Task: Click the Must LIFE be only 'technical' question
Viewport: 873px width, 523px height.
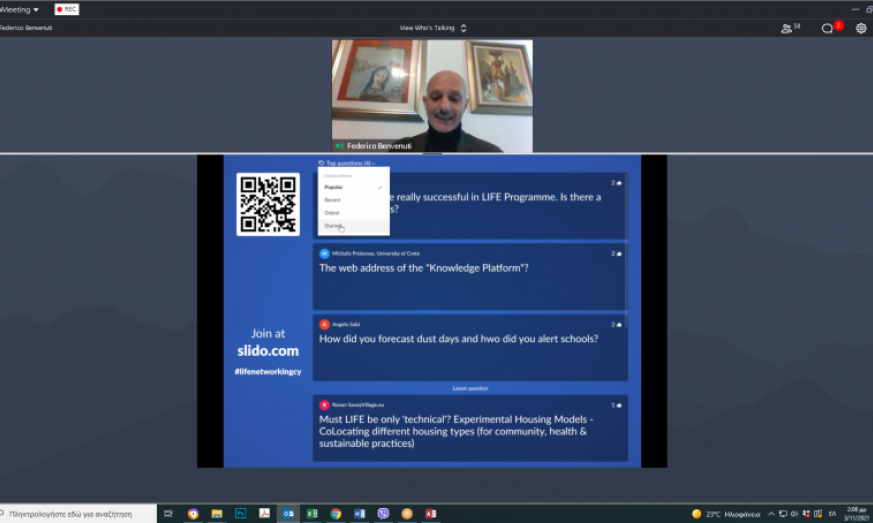Action: point(456,431)
